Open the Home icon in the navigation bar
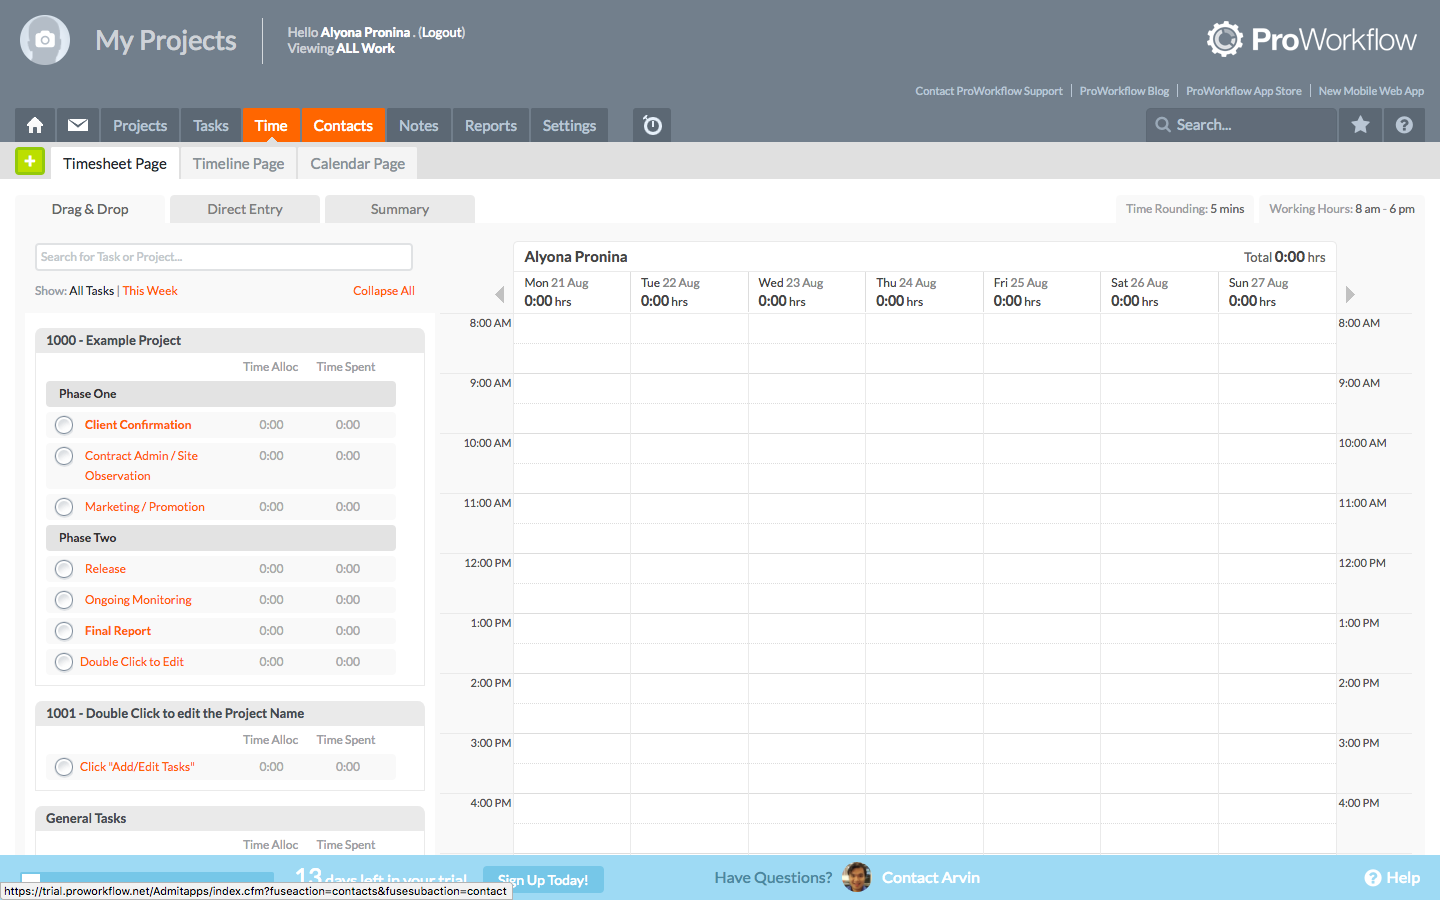The height and width of the screenshot is (900, 1440). (34, 125)
